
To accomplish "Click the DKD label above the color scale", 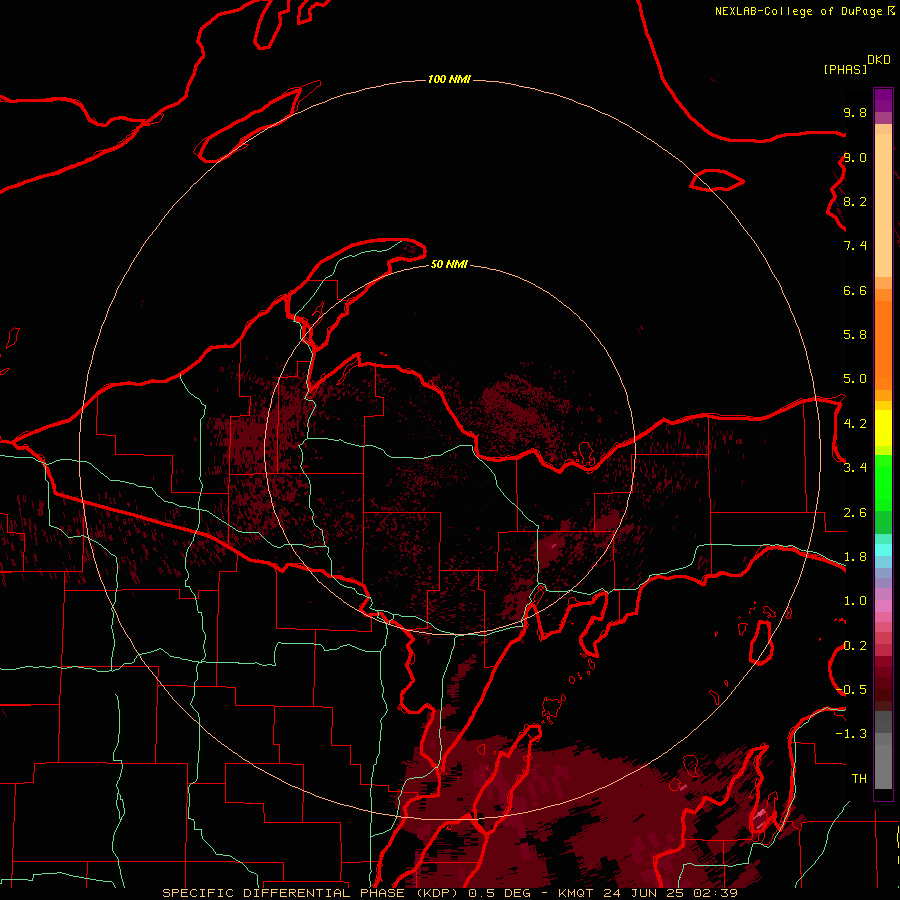I will (x=879, y=60).
